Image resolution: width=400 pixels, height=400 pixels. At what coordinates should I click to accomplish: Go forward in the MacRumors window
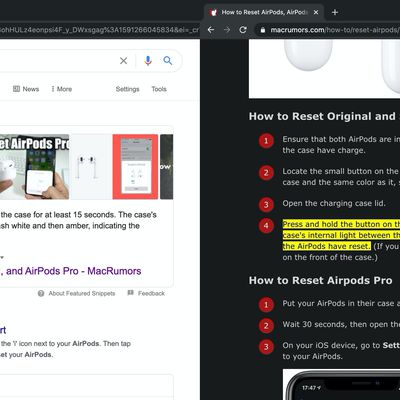click(x=227, y=30)
